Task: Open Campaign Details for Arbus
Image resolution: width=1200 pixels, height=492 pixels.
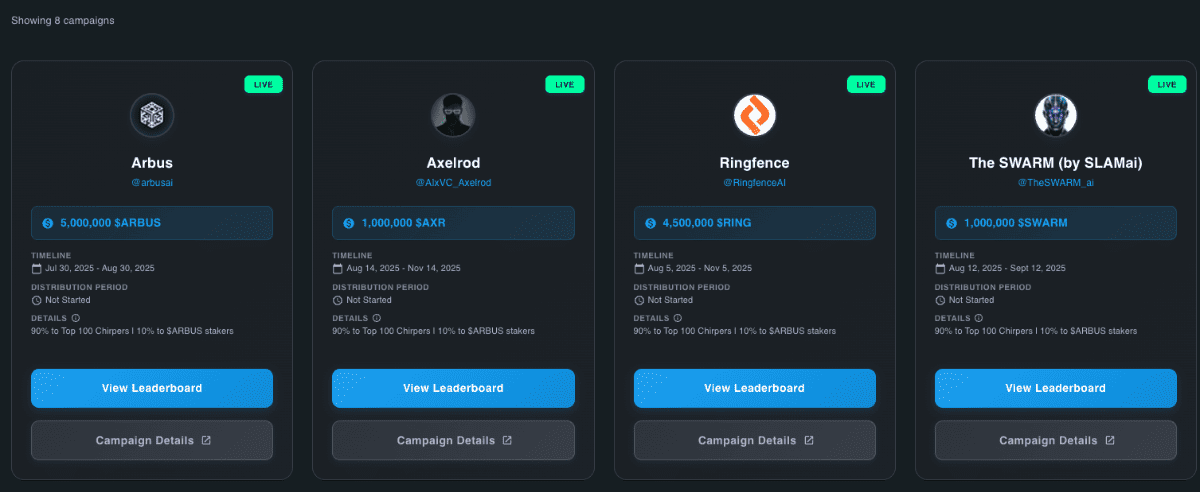Action: [152, 440]
